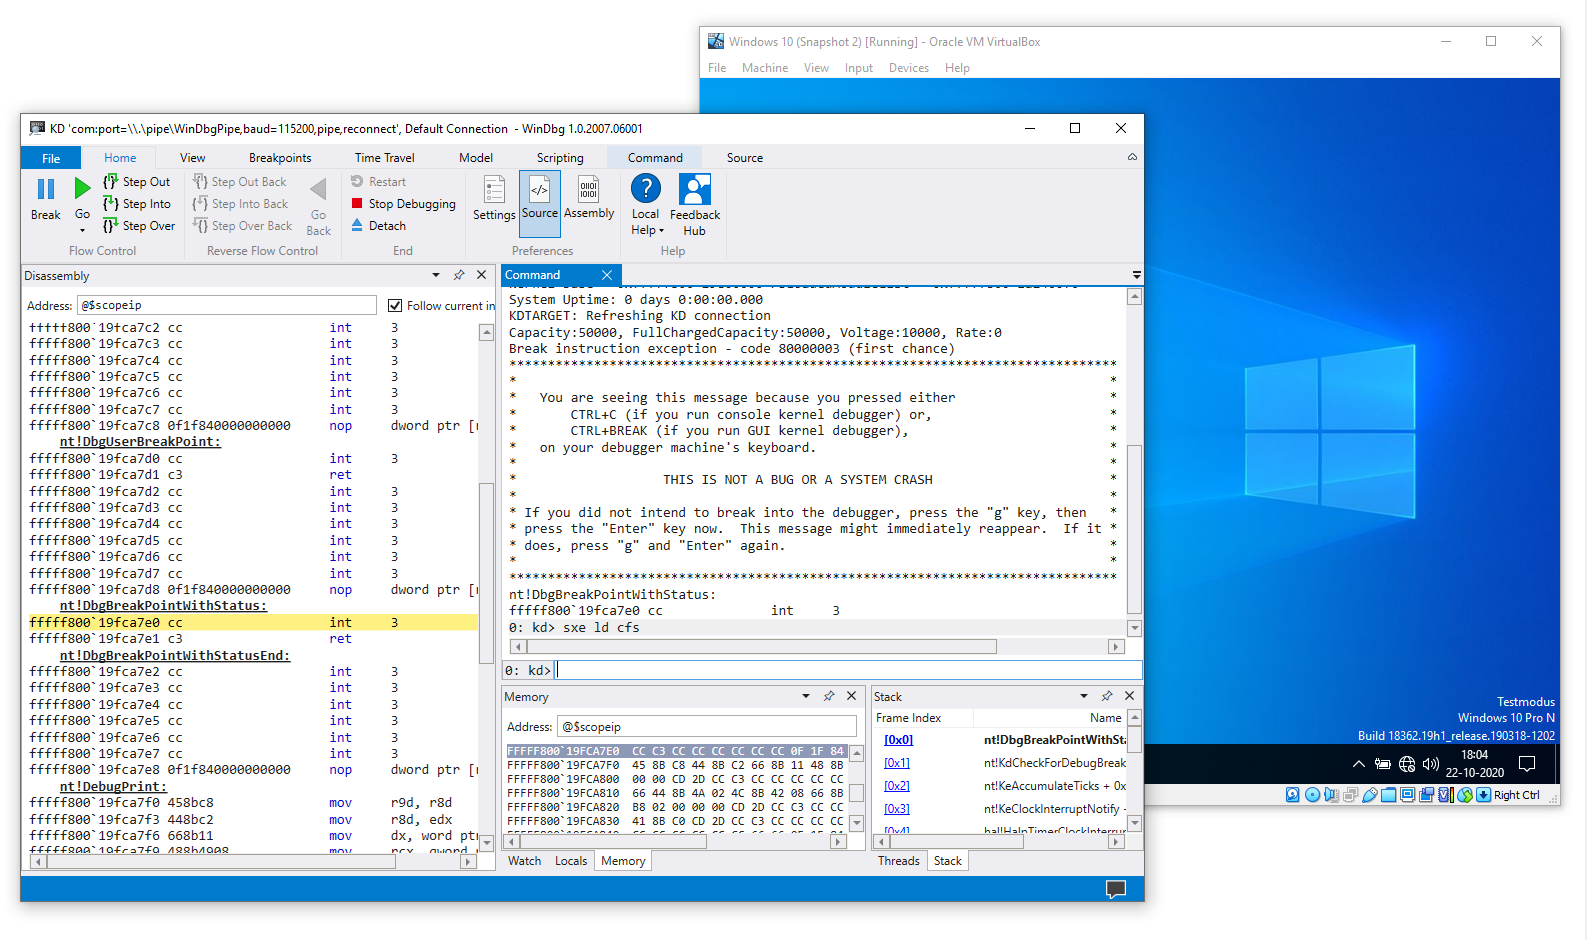The width and height of the screenshot is (1587, 940).
Task: Click the guest taskbar clock 18:04
Action: point(1474,755)
